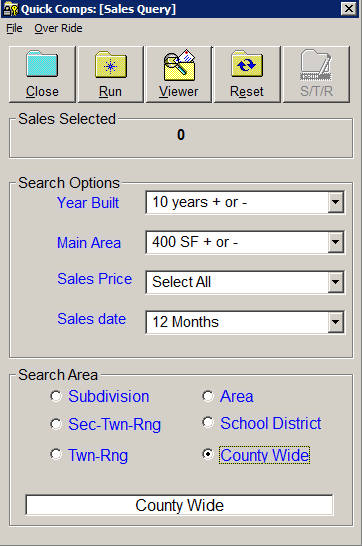Screen dimensions: 362x546
Task: Open the Over Ride menu
Action: coord(58,28)
